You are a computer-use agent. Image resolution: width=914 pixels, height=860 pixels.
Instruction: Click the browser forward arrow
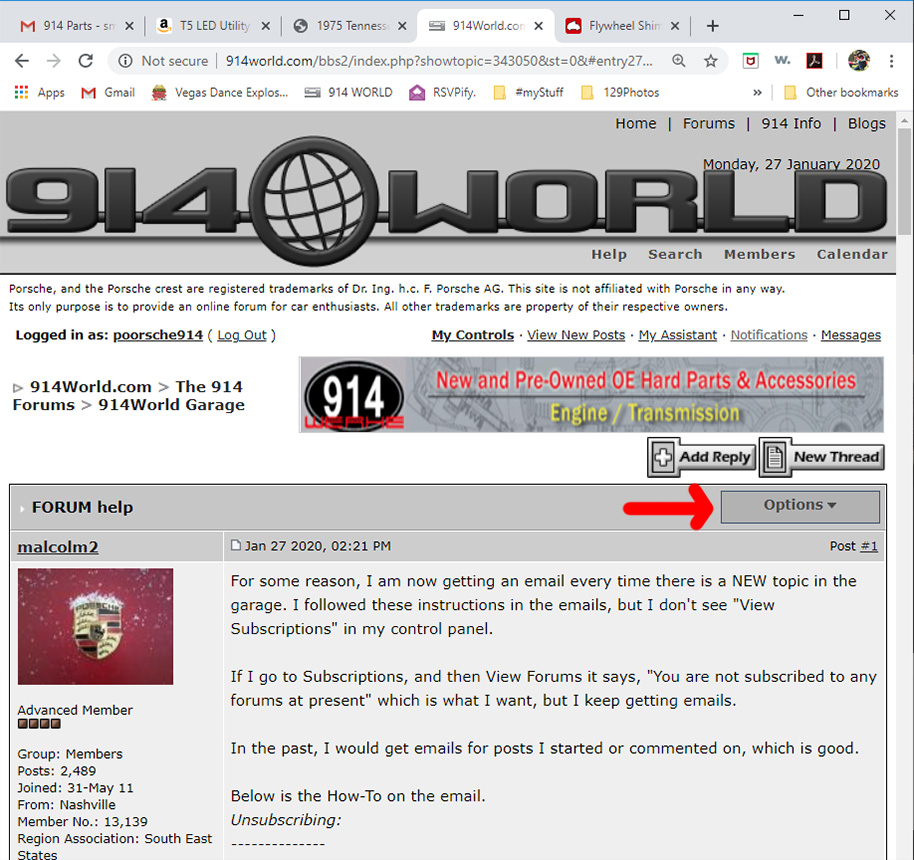coord(54,61)
